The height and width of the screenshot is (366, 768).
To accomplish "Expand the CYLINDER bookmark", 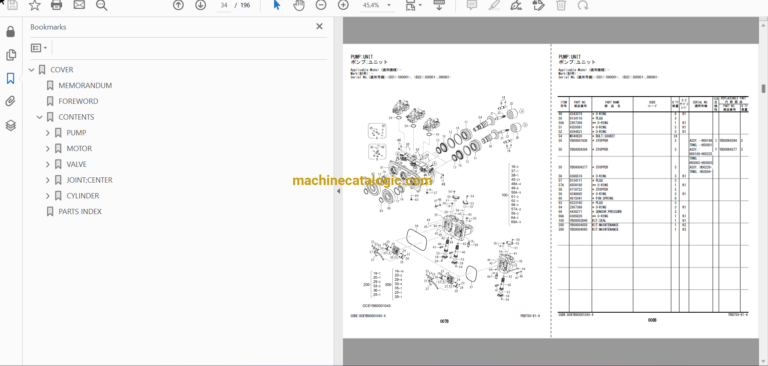I will [48, 195].
